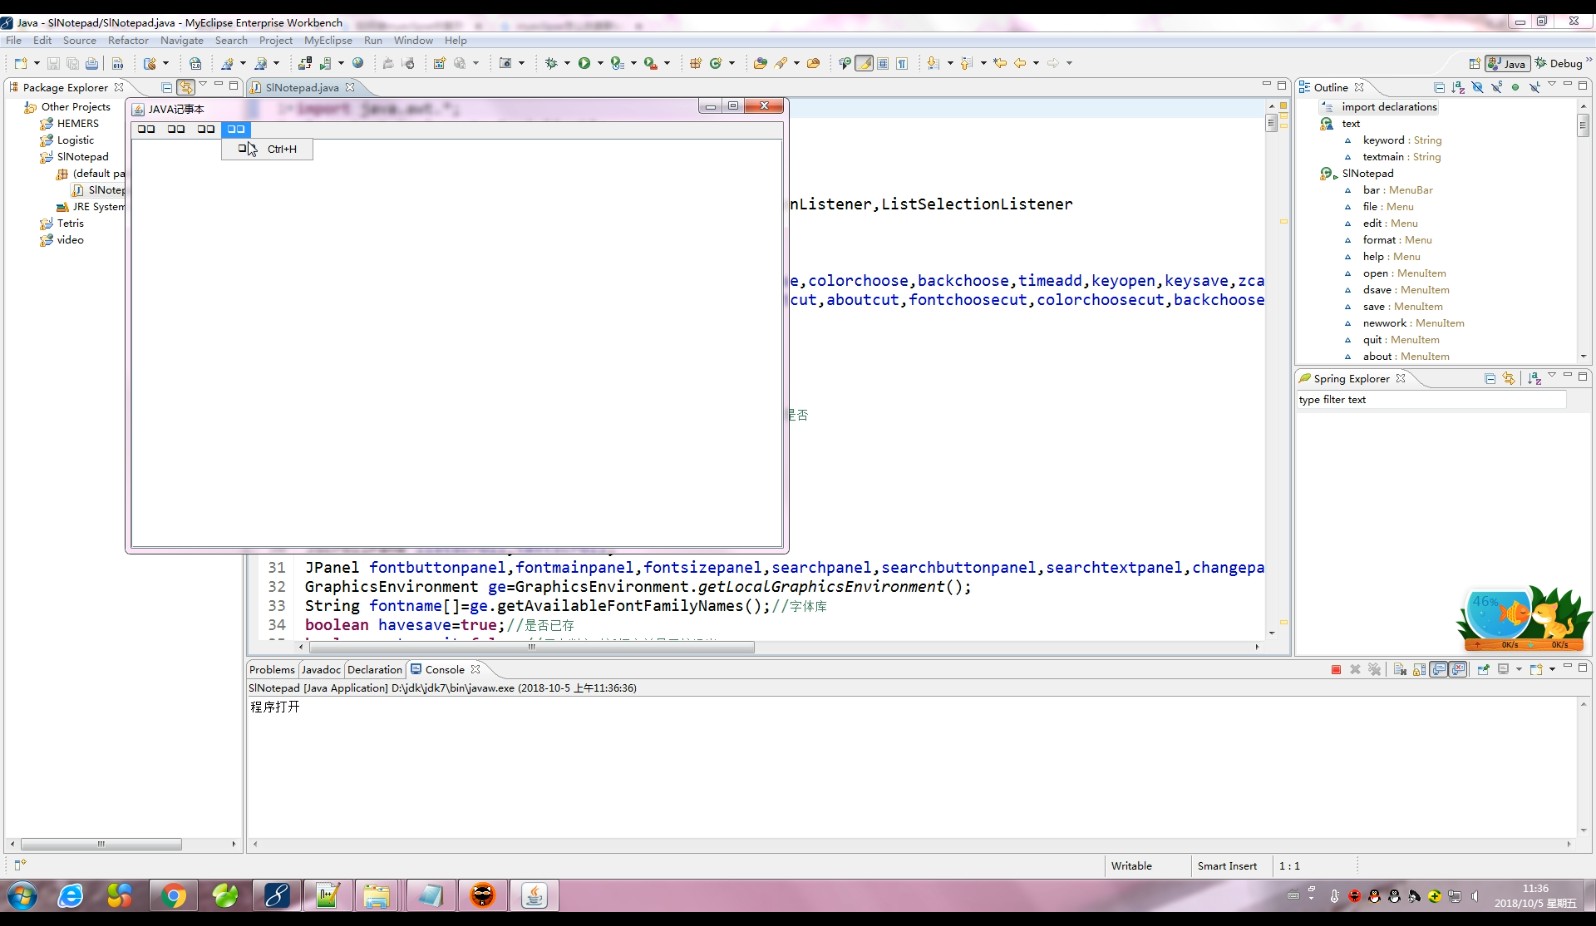Toggle Sort alphabetically in Outline

click(1458, 87)
